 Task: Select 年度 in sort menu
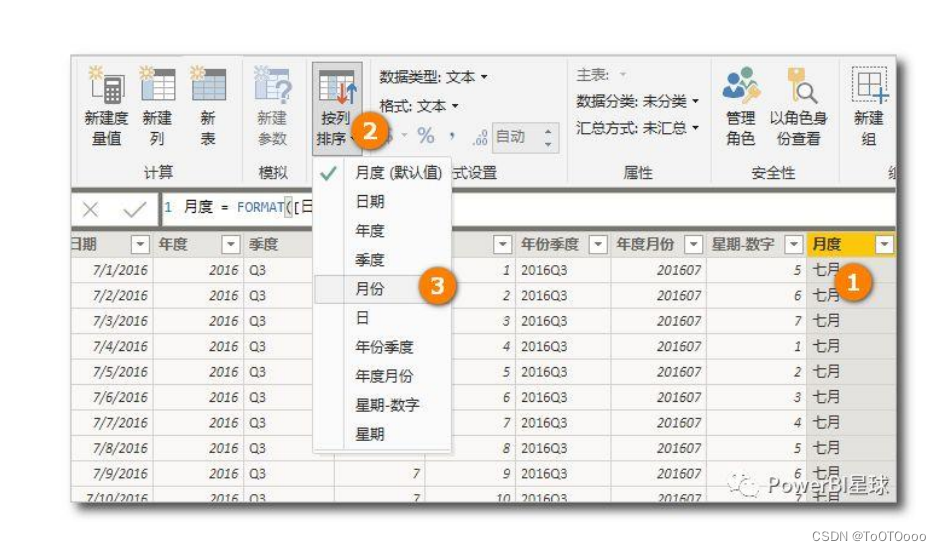tap(382, 230)
